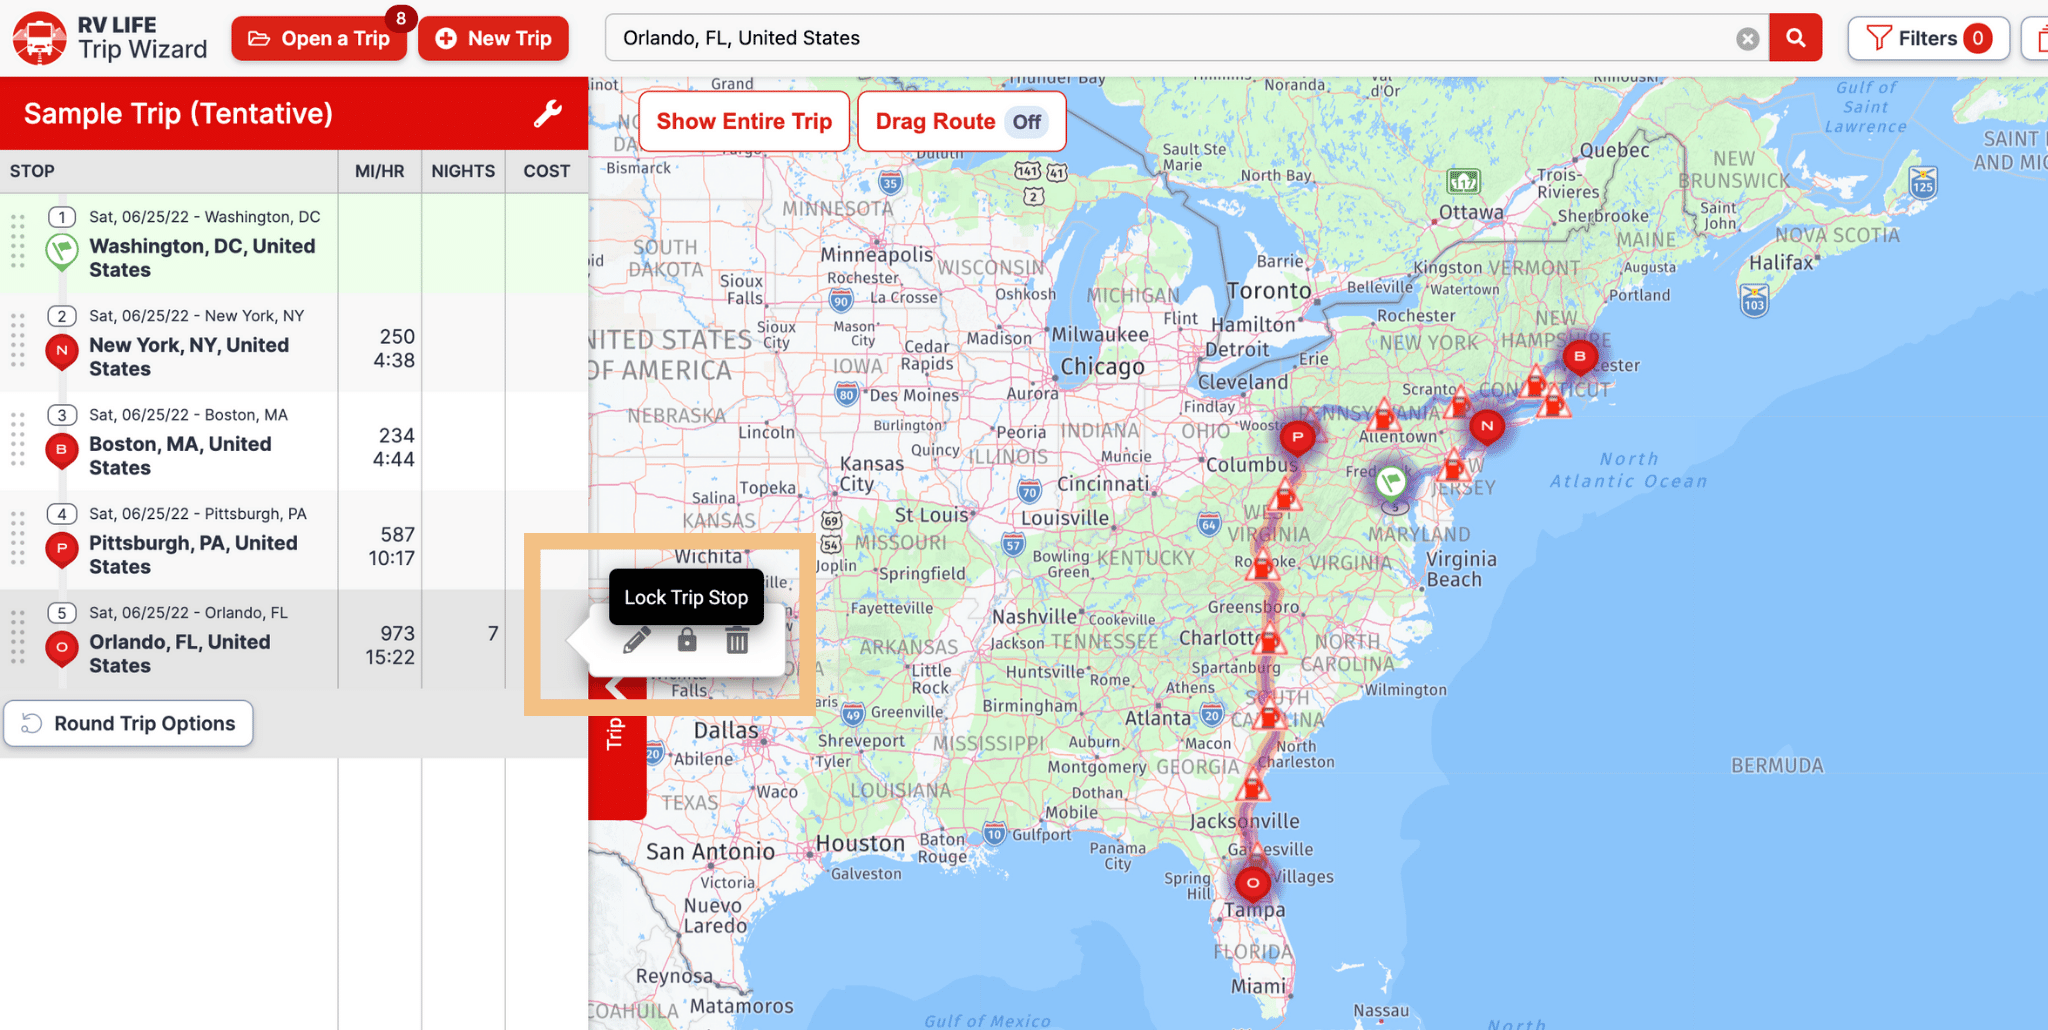Click Show Entire Trip button
Viewport: 2048px width, 1030px height.
tap(744, 122)
